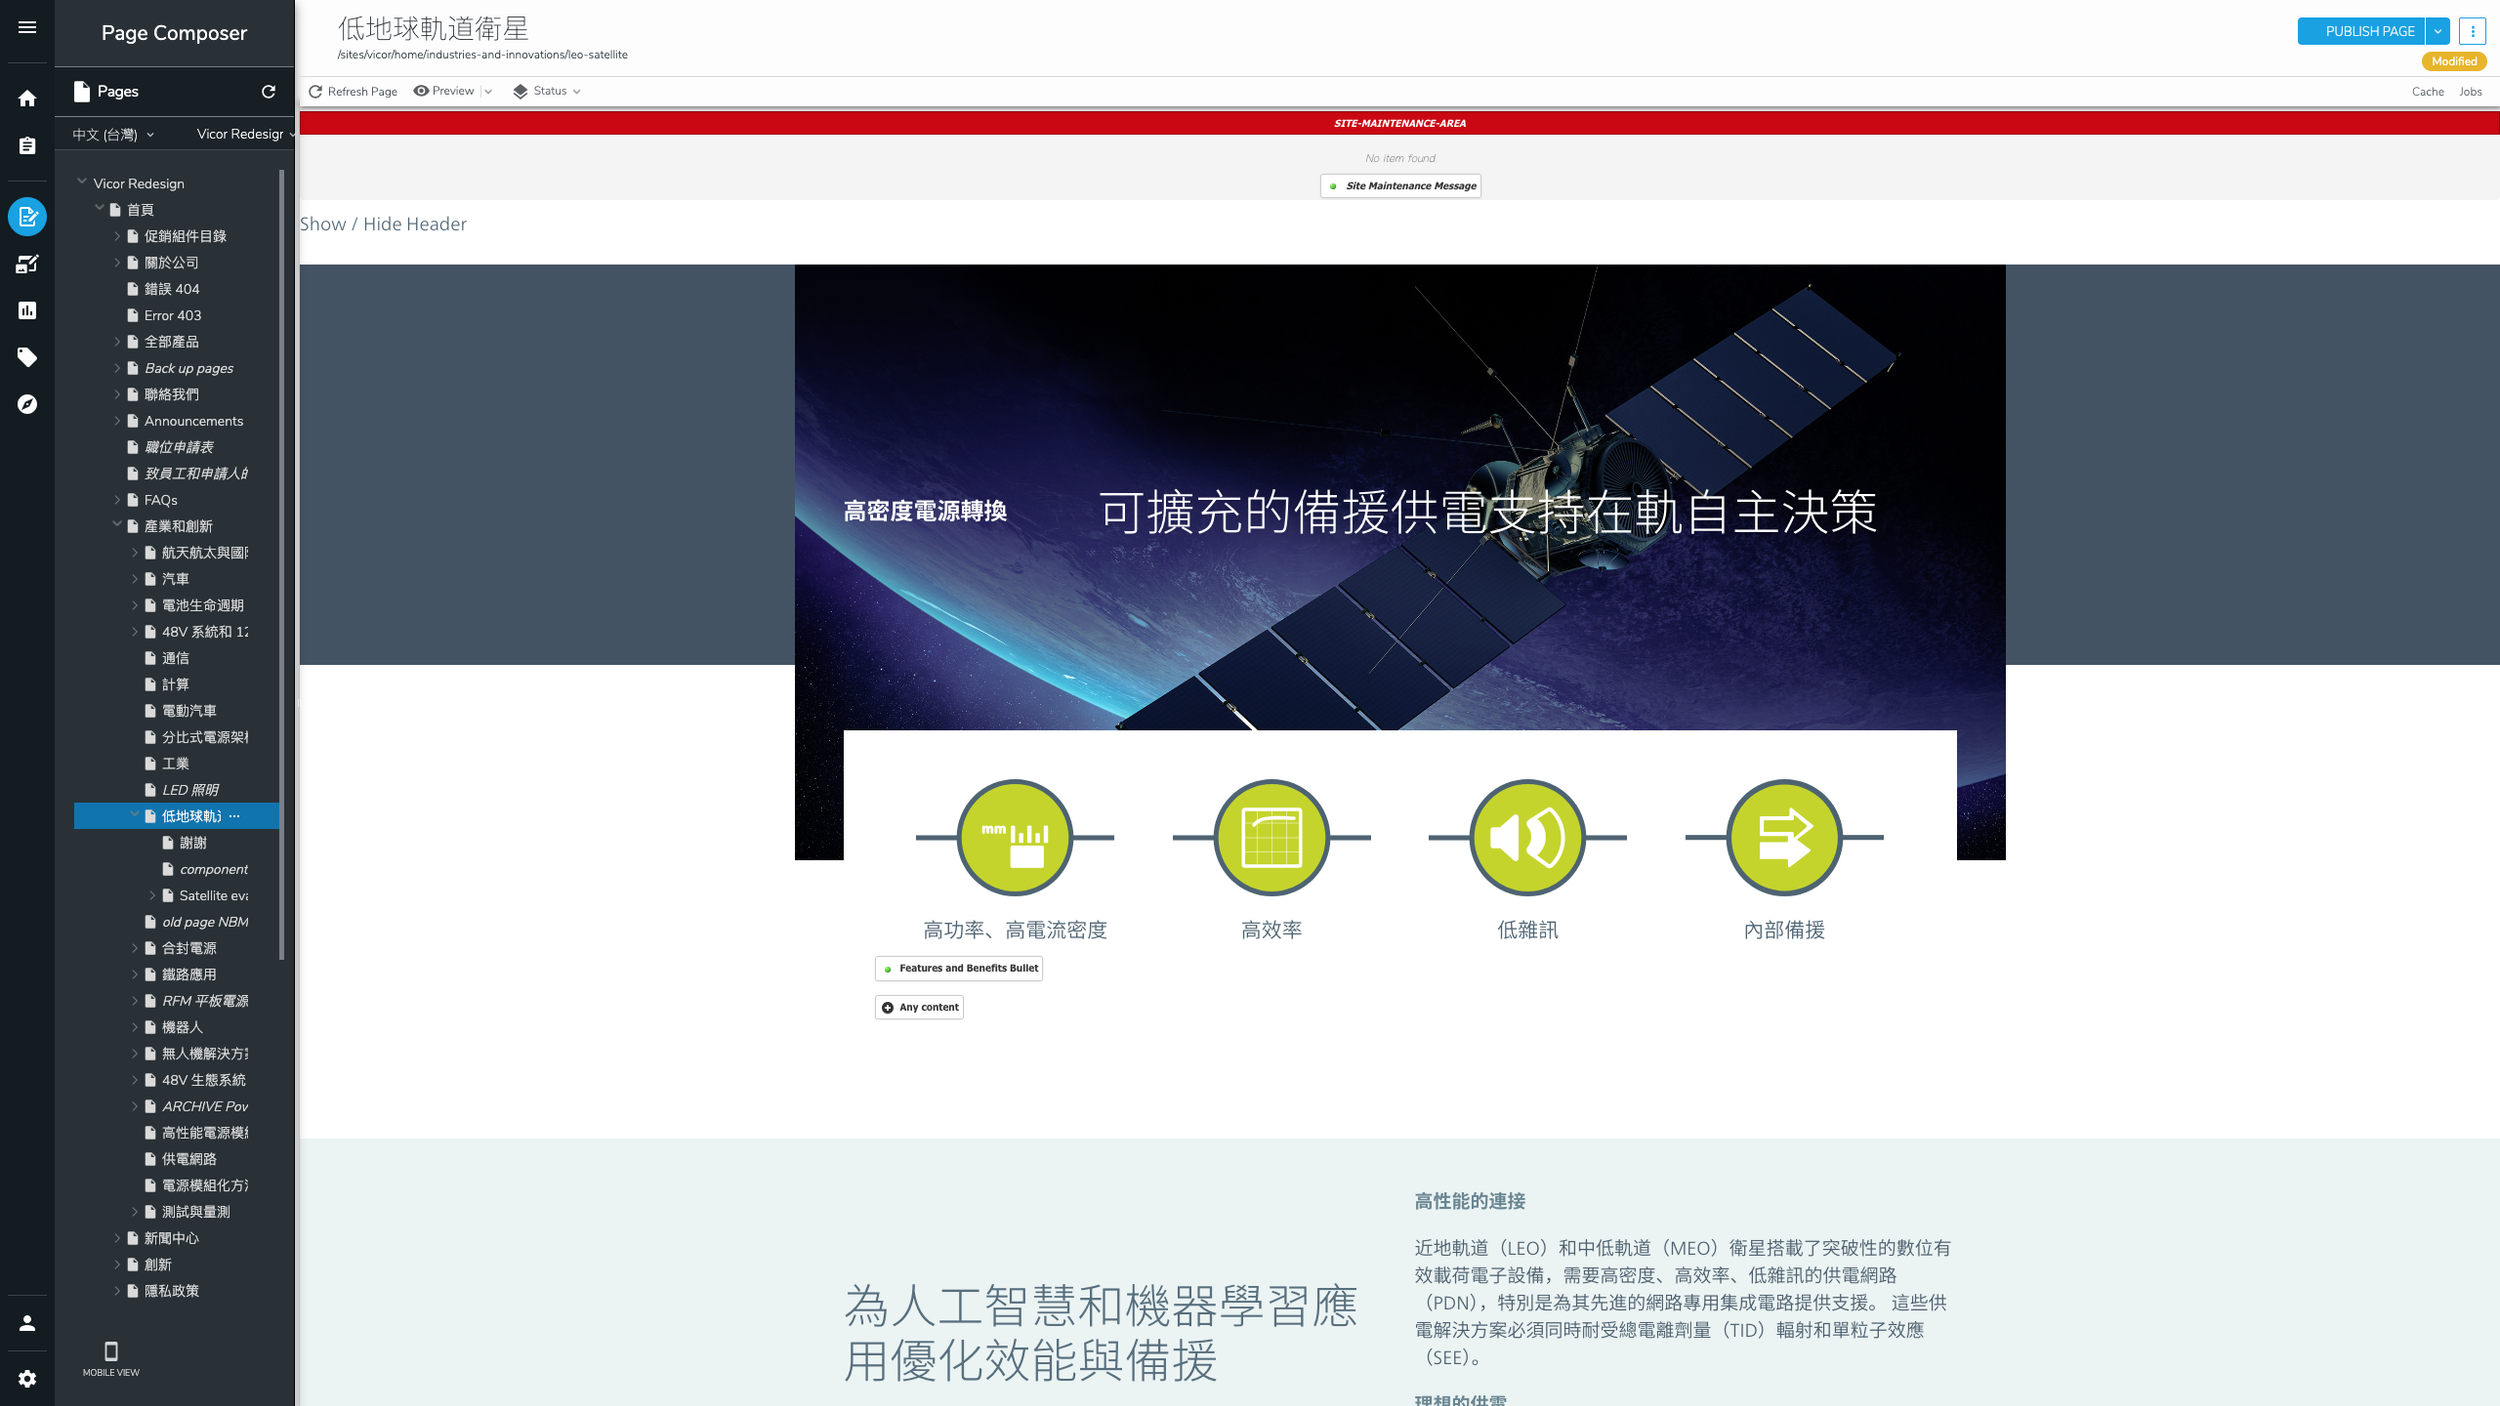The width and height of the screenshot is (2500, 1406).
Task: Expand the Satellite eva tree node
Action: click(x=152, y=895)
